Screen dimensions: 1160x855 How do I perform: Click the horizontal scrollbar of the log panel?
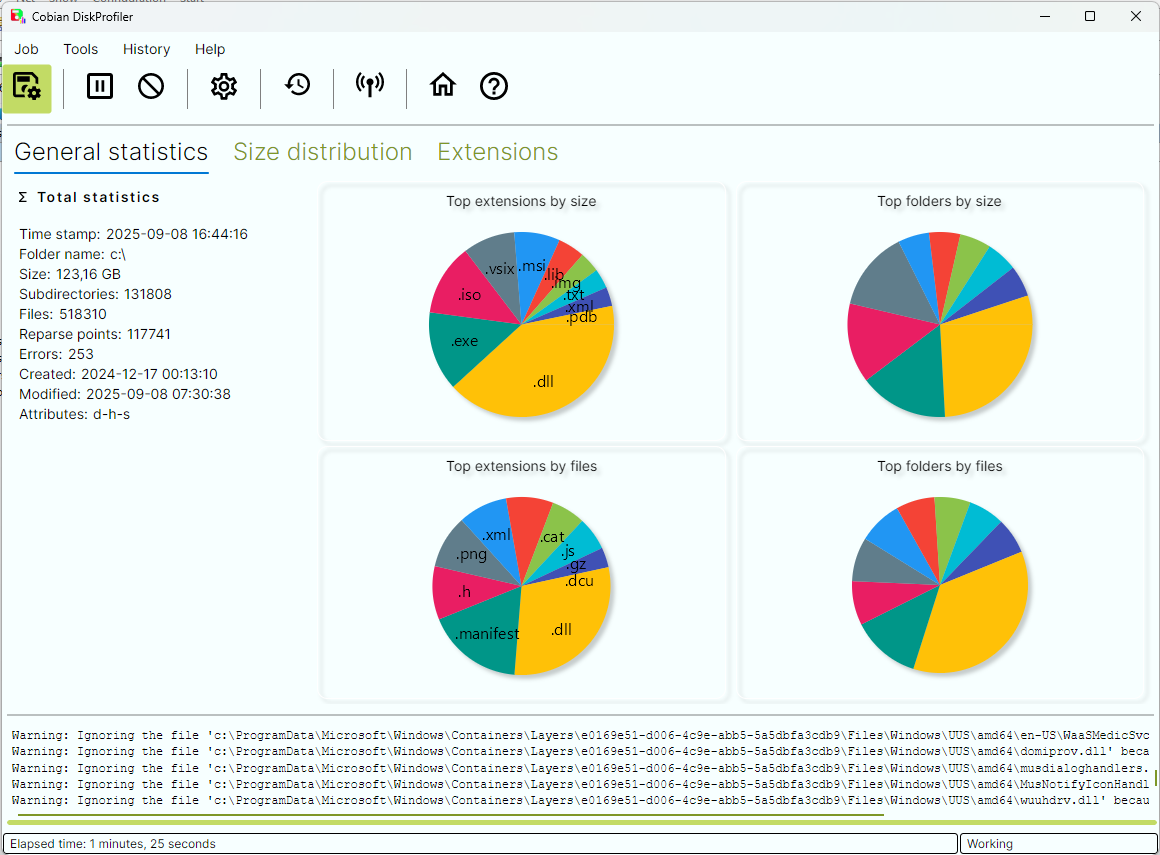450,815
